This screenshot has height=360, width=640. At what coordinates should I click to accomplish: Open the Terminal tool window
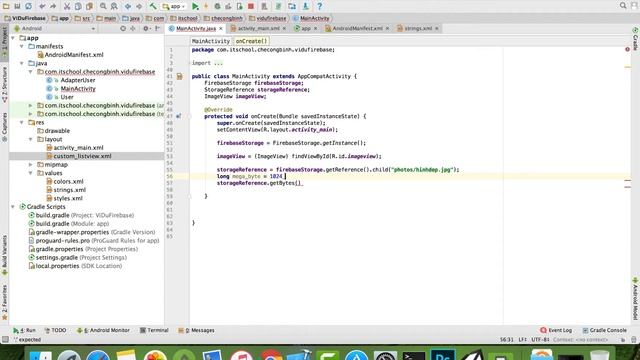point(154,330)
